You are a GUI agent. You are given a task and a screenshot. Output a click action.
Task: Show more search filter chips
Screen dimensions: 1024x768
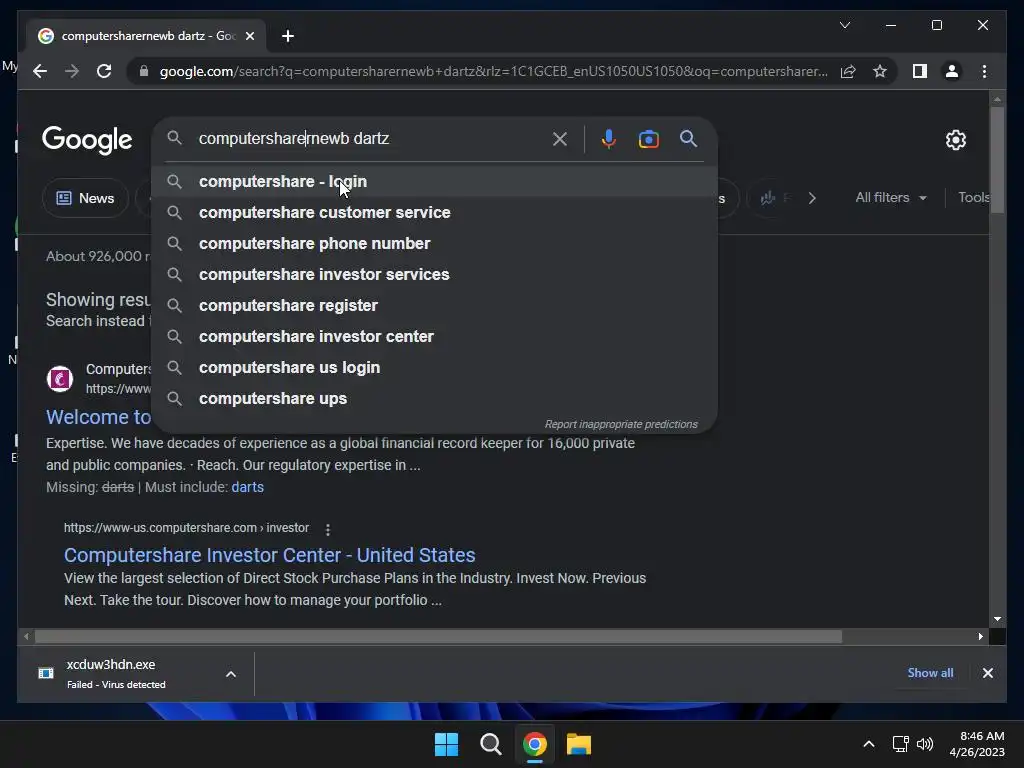click(x=812, y=198)
